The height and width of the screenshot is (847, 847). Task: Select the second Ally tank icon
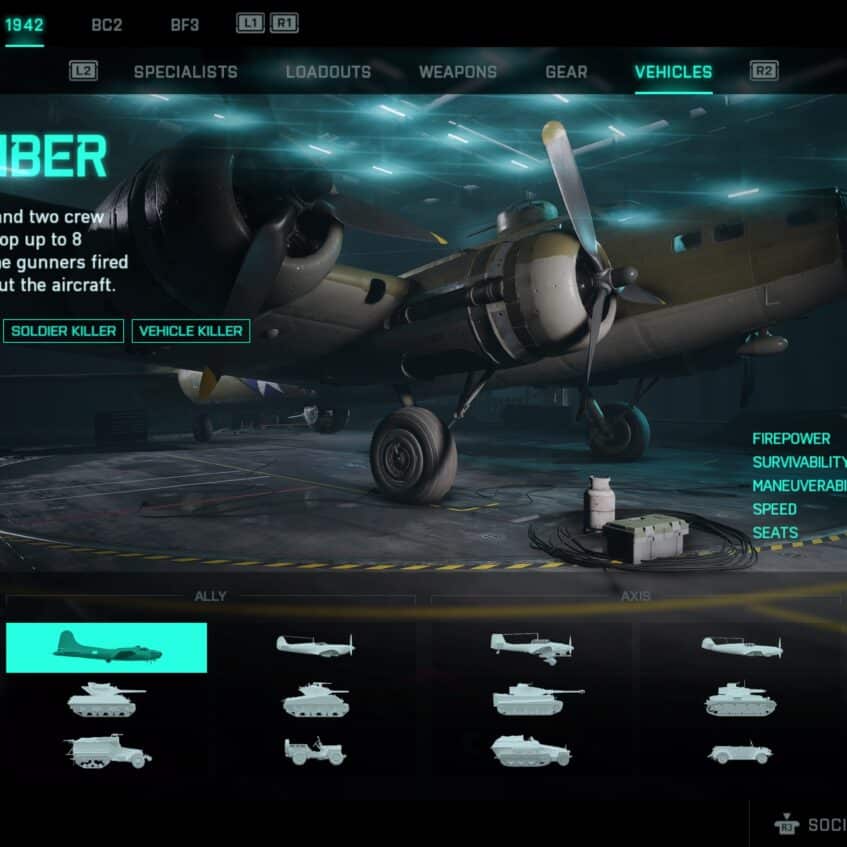point(315,699)
